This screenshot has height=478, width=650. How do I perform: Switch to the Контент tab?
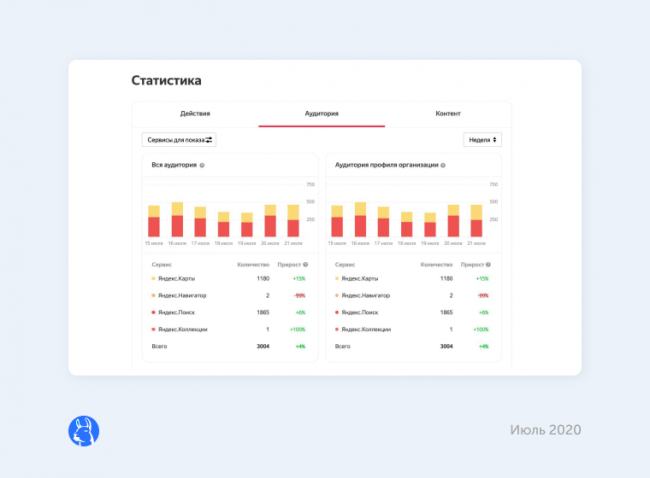(447, 114)
